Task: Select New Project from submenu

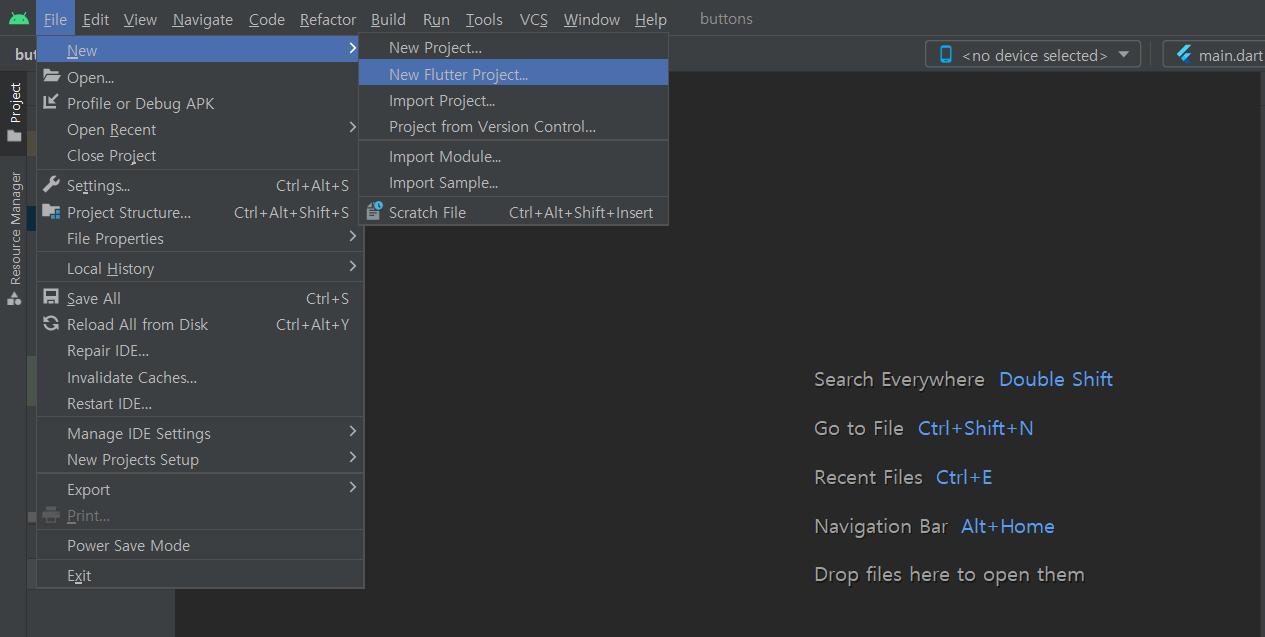Action: [514, 47]
